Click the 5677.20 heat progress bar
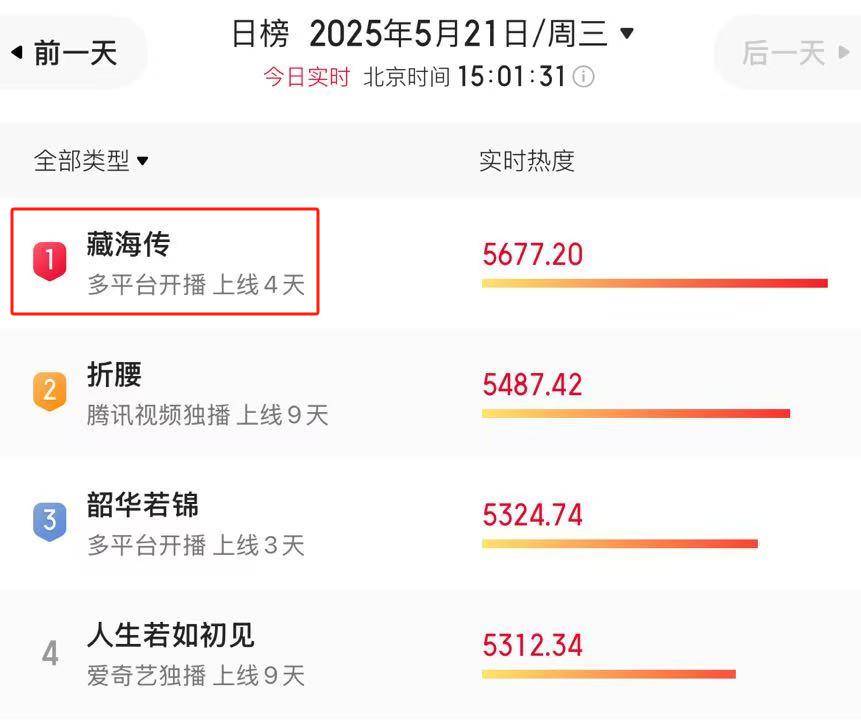 point(655,283)
